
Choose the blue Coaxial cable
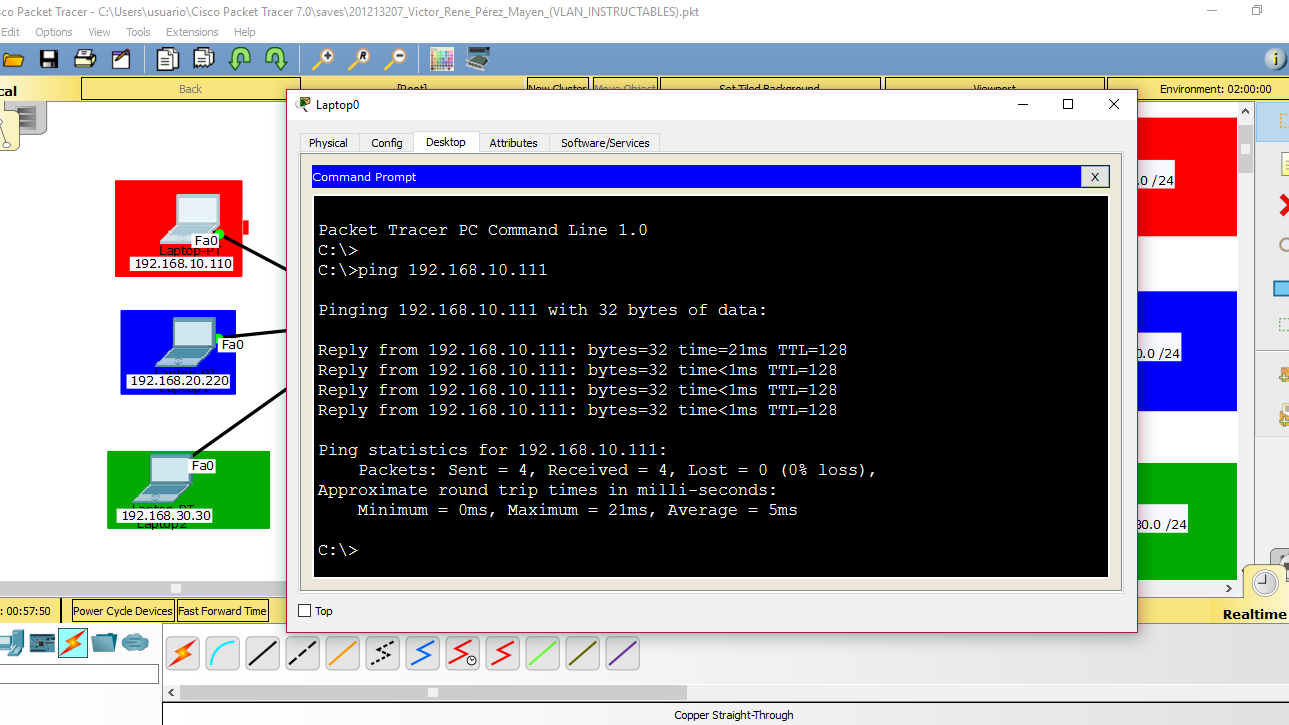423,654
